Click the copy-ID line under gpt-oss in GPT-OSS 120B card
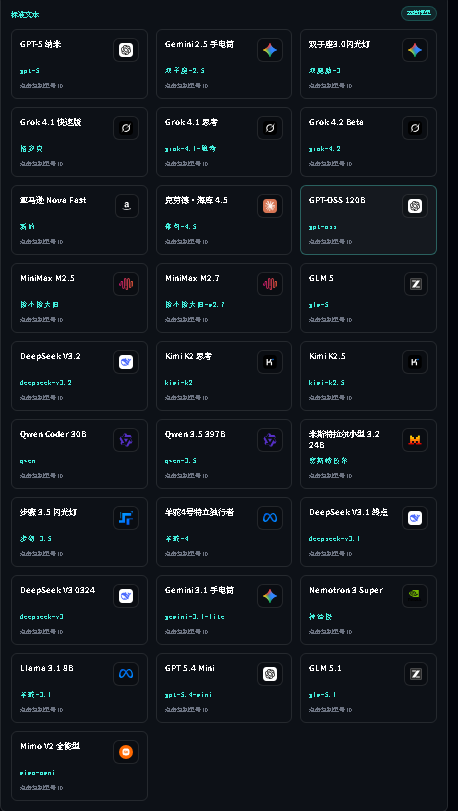This screenshot has height=811, width=458. tap(331, 242)
